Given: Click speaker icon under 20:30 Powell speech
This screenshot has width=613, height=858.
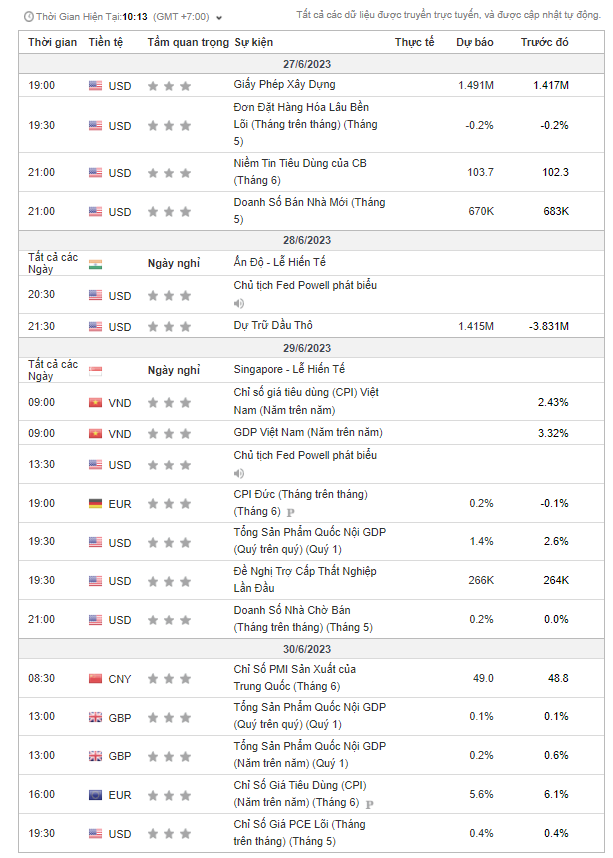Looking at the screenshot, I should (239, 303).
